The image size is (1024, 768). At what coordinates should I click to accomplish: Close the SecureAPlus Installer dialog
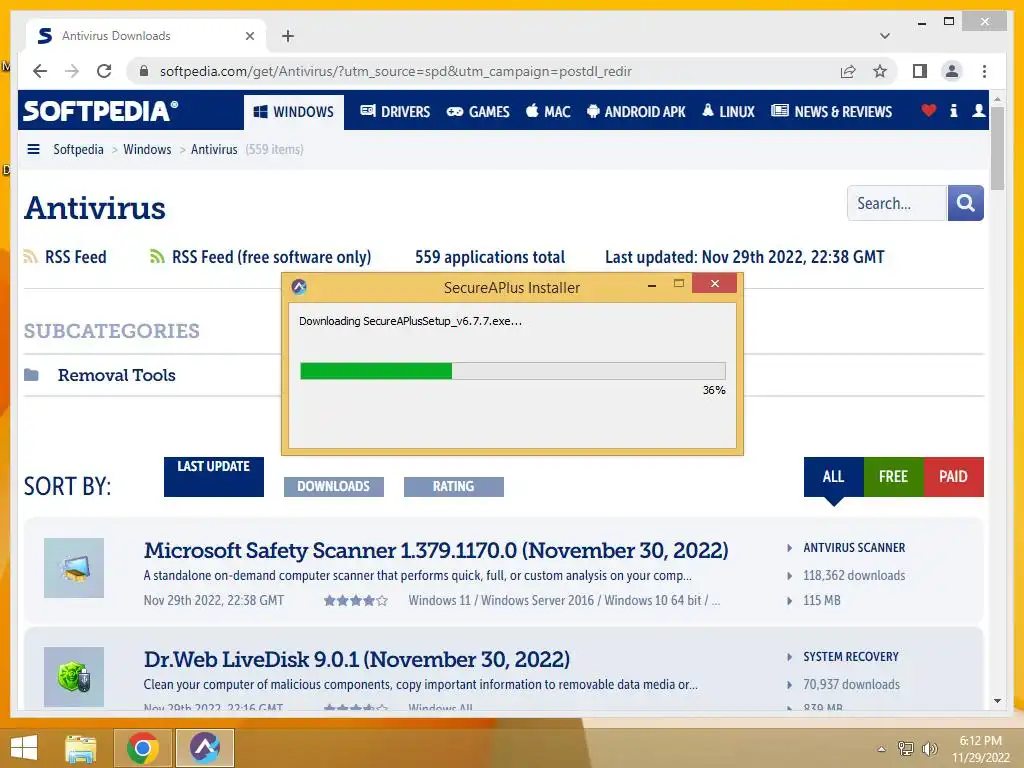(x=714, y=283)
